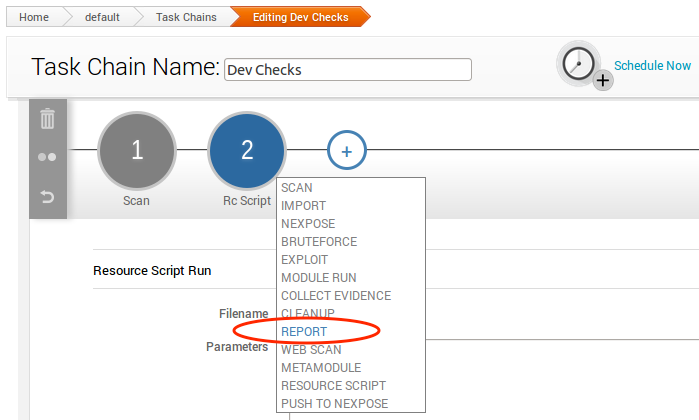Select EXPLOIT task option
The width and height of the screenshot is (699, 420).
click(x=305, y=260)
